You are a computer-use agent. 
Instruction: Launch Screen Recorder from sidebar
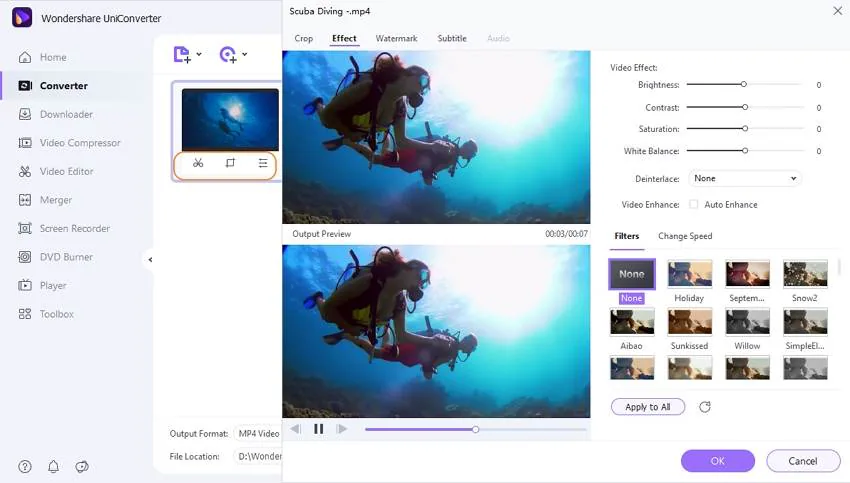pos(64,228)
